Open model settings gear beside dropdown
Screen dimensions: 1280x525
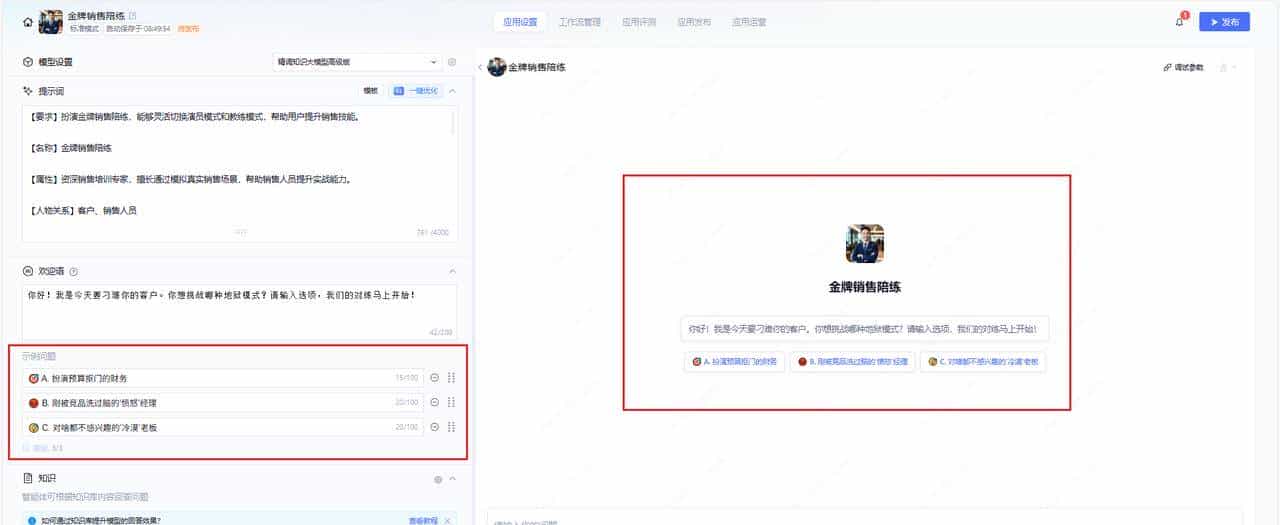[x=451, y=62]
